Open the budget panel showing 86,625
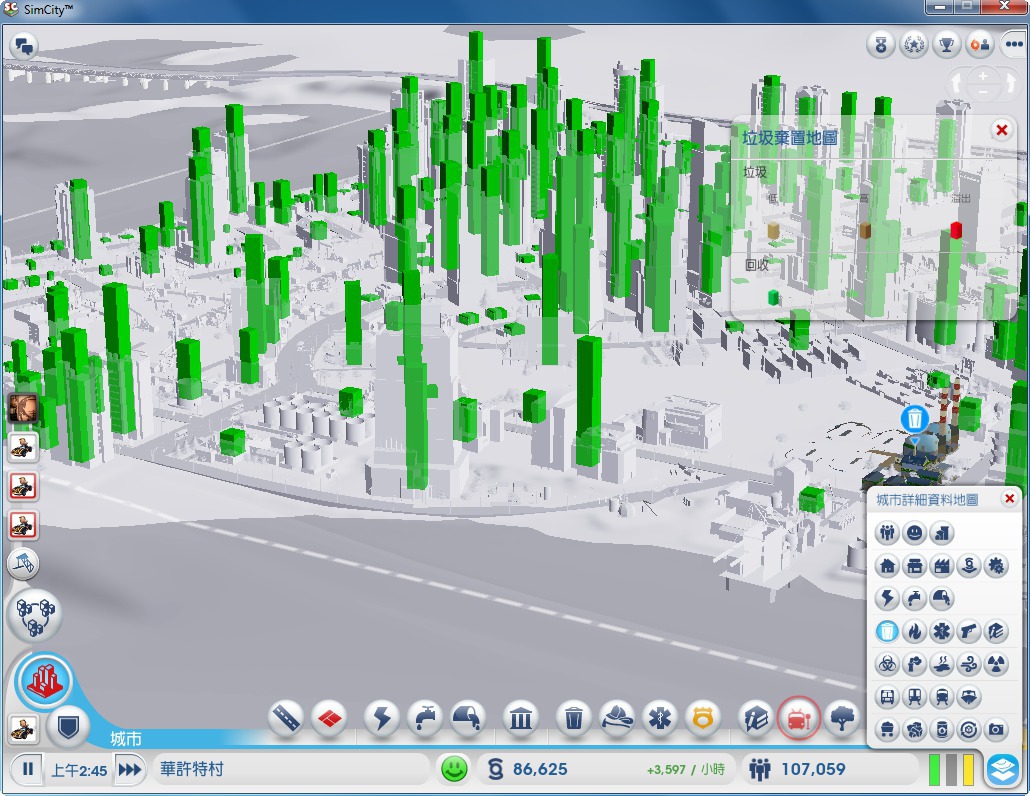The width and height of the screenshot is (1030, 796). coord(540,769)
